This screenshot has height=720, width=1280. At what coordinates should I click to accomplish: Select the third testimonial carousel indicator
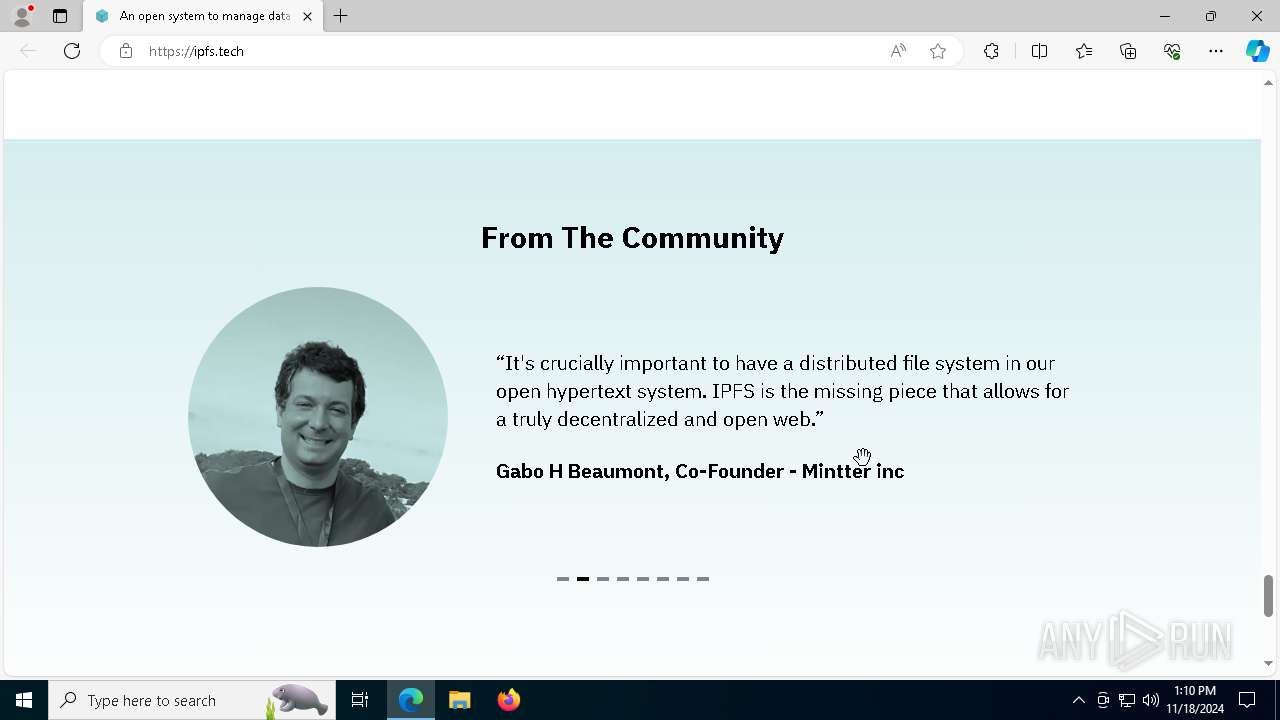point(603,579)
